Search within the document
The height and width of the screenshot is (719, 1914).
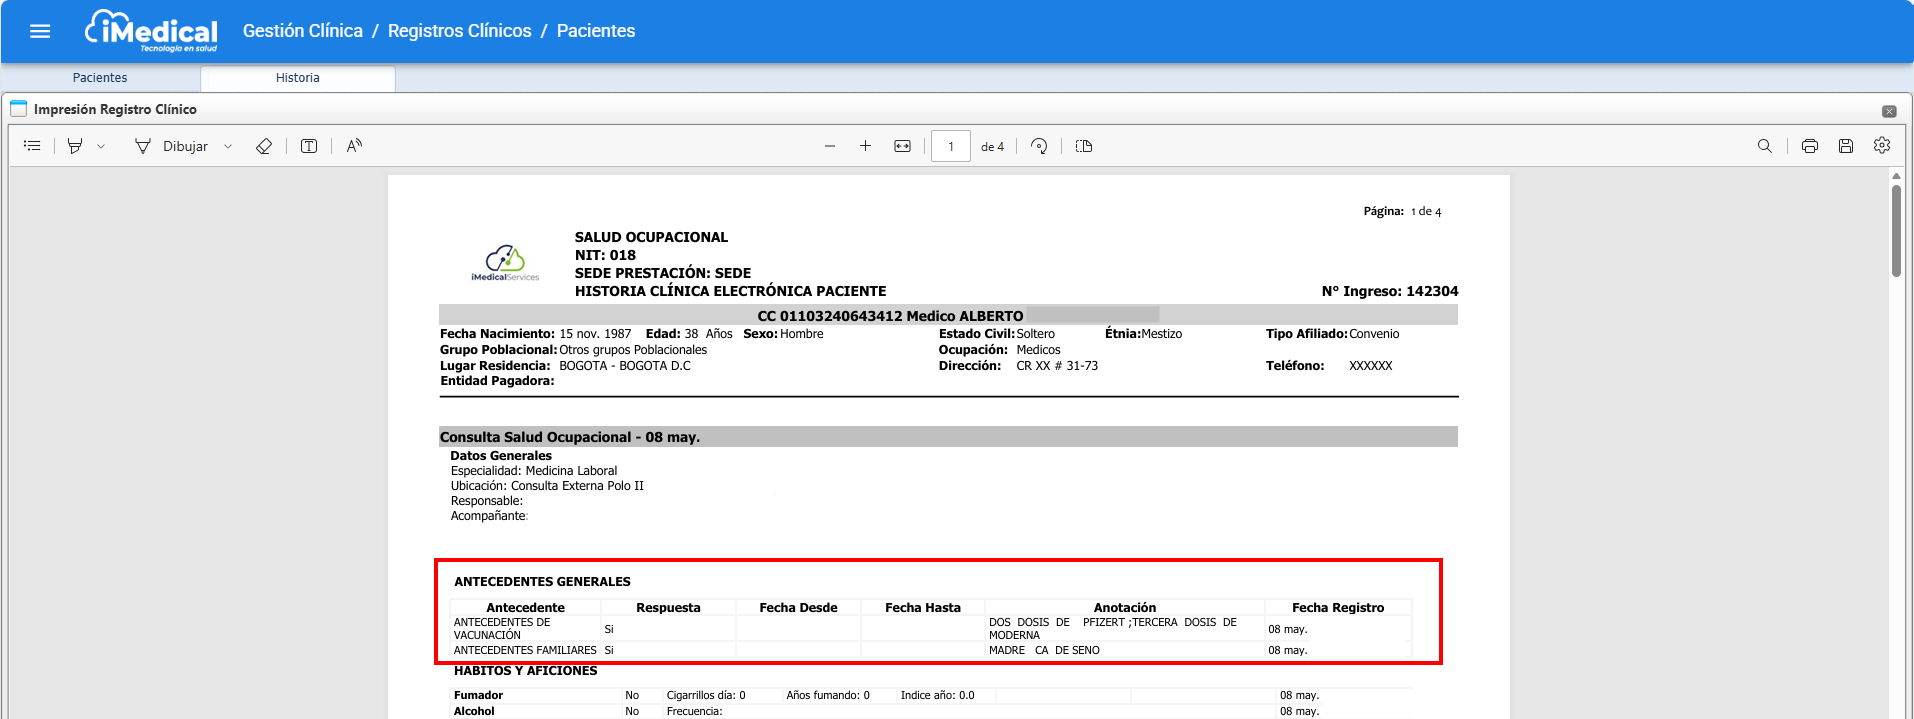[1765, 146]
